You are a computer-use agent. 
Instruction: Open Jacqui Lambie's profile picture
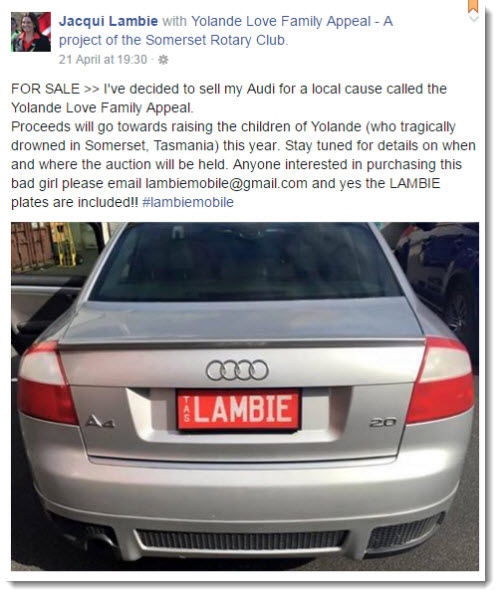pos(31,32)
